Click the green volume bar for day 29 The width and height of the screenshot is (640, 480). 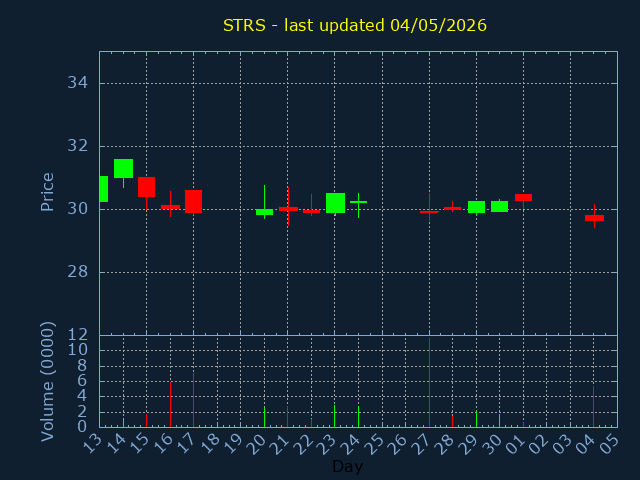(x=476, y=419)
